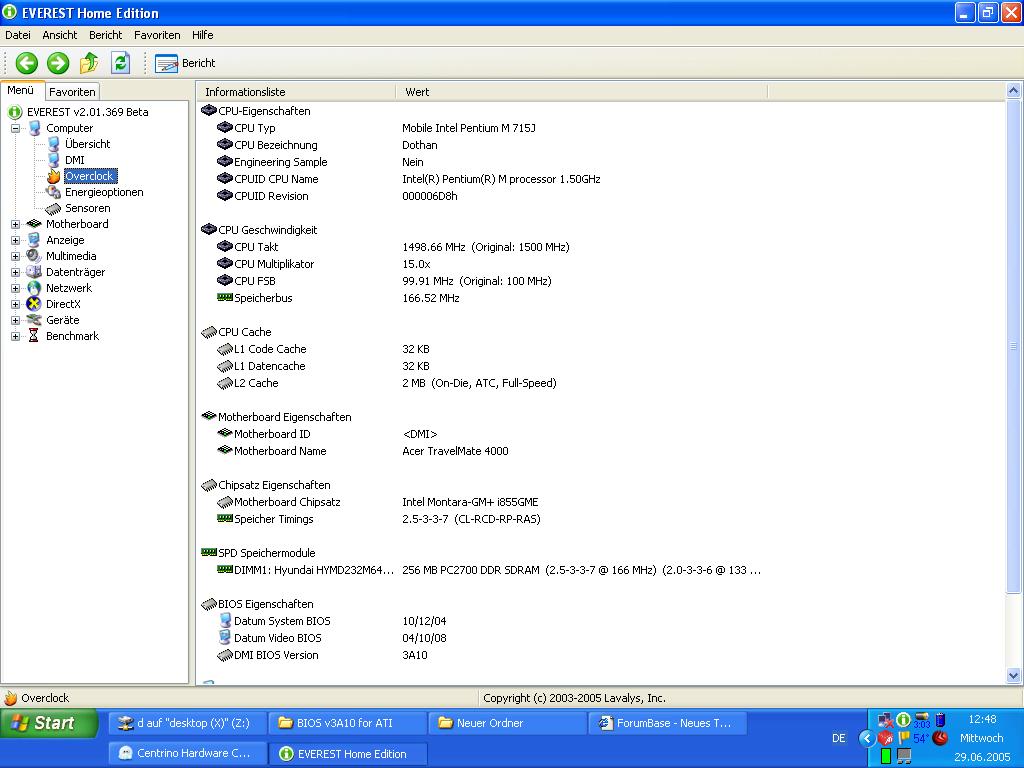
Task: Click the Motherboard icon in tree
Action: 34,225
